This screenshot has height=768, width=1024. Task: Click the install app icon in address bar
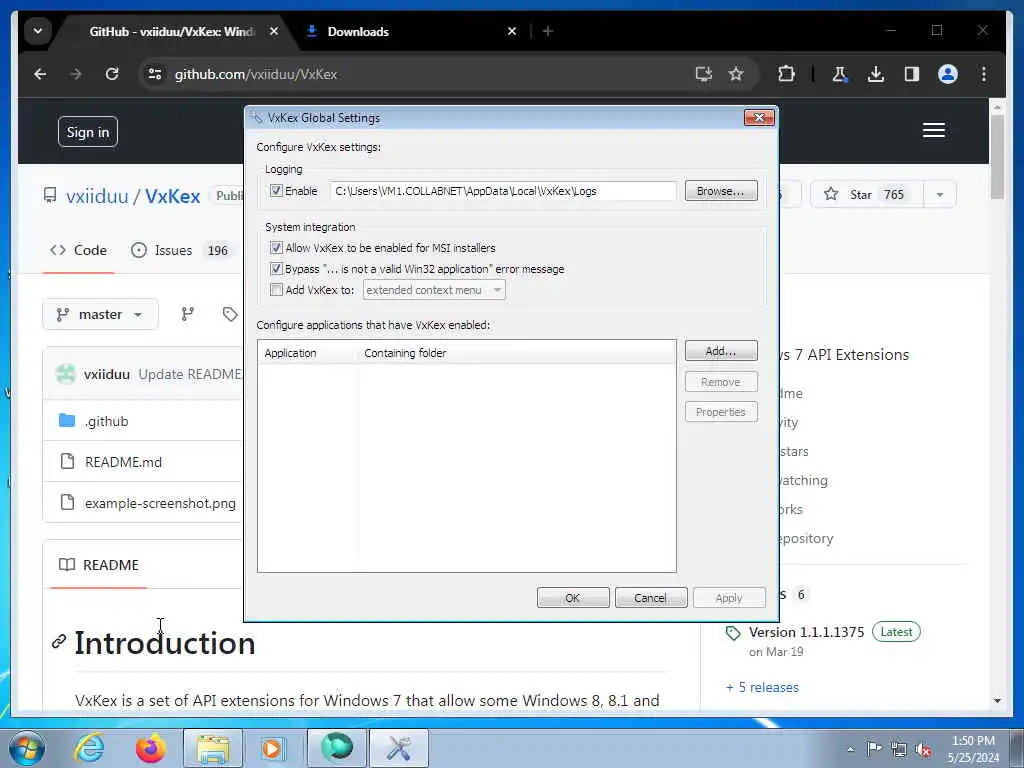coord(703,74)
